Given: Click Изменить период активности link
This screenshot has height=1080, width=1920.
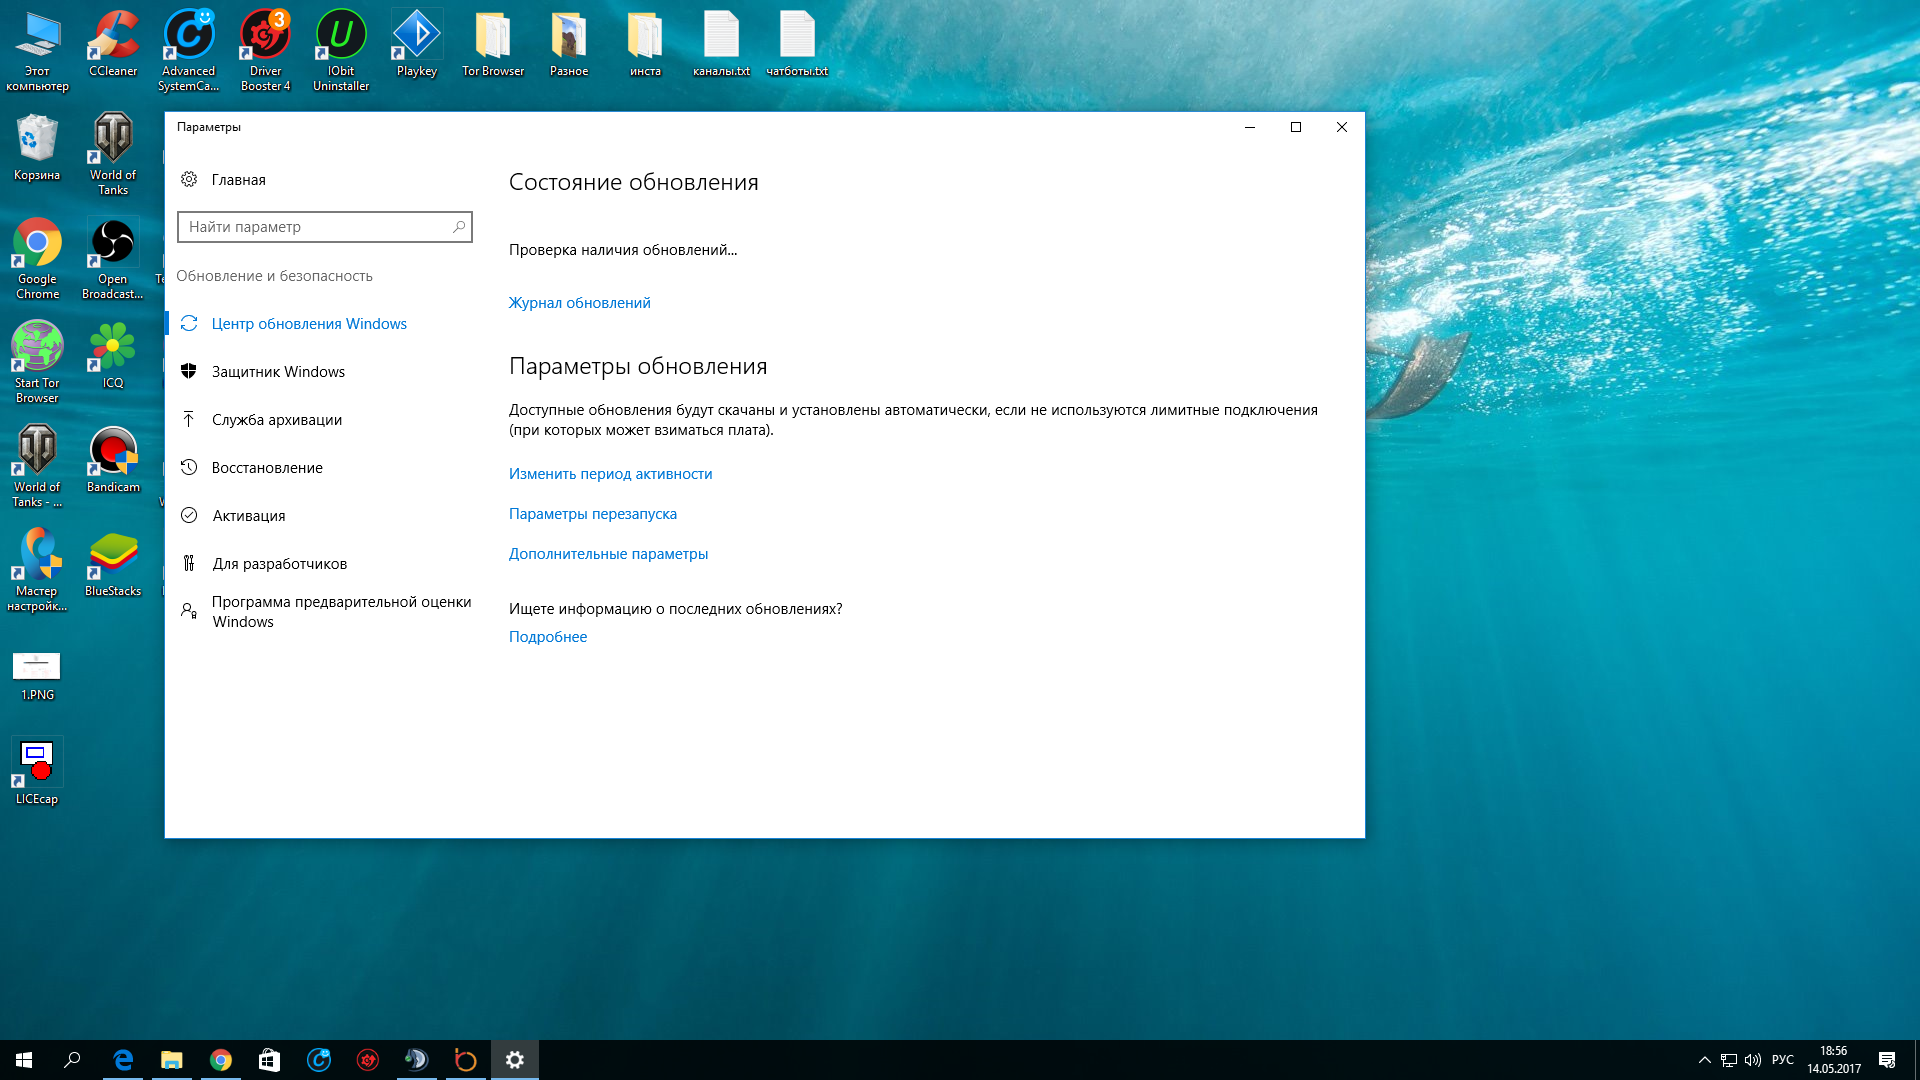Looking at the screenshot, I should (610, 474).
